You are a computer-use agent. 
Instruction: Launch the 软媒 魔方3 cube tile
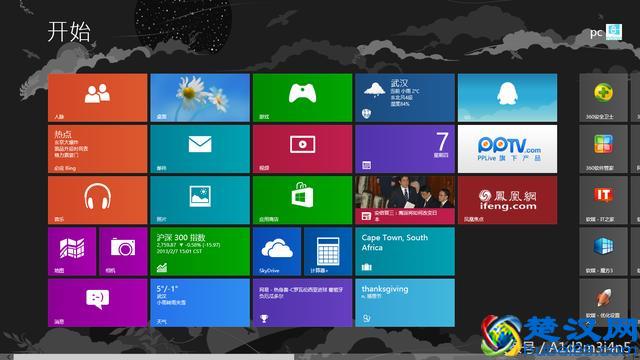click(603, 251)
